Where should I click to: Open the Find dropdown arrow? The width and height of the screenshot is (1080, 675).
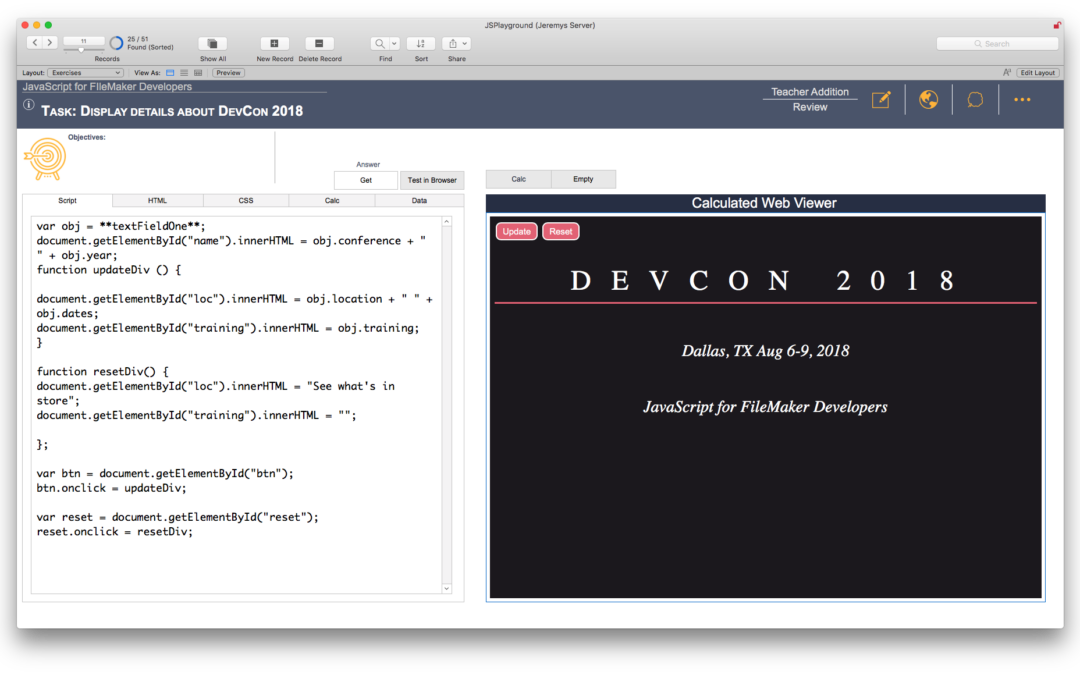coord(394,43)
